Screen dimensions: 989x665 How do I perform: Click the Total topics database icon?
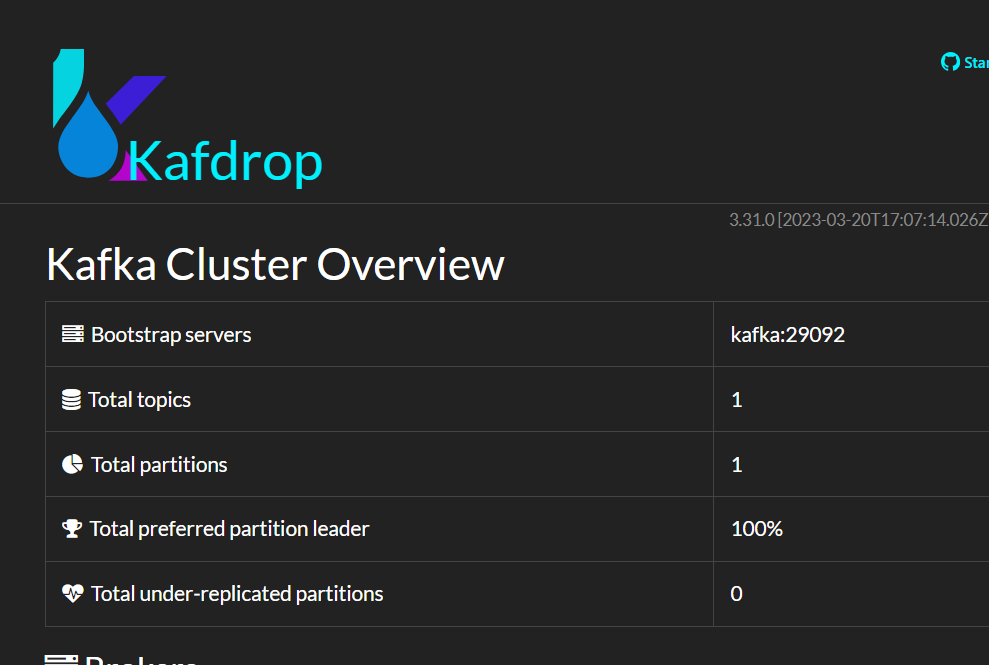coord(71,399)
